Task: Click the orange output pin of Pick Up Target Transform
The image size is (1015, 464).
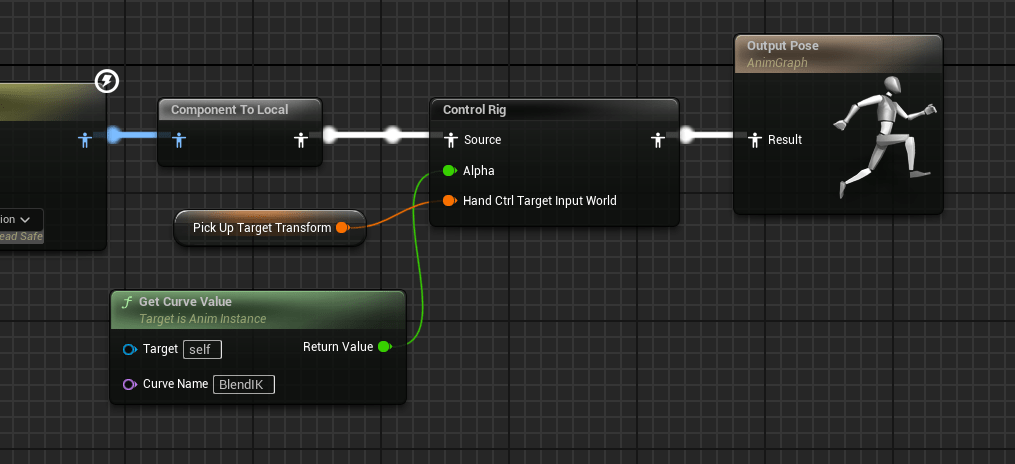Action: pyautogui.click(x=342, y=228)
